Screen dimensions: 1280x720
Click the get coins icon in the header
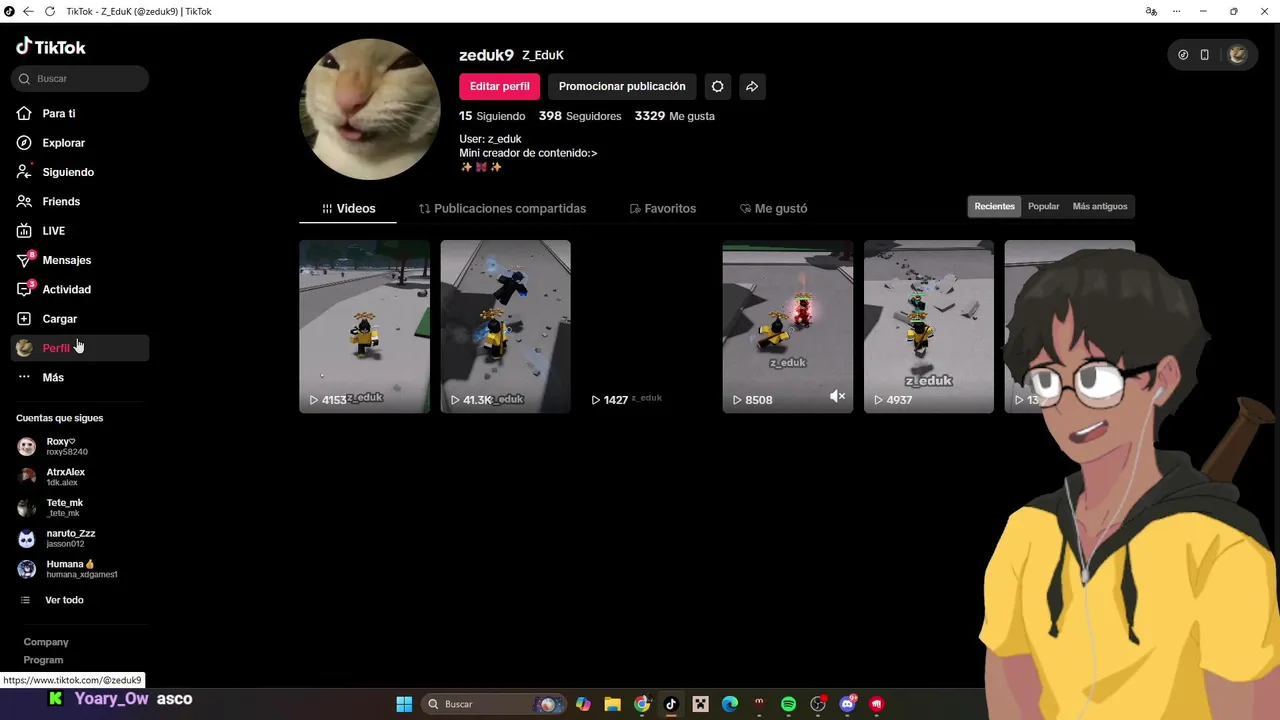pyautogui.click(x=1183, y=55)
